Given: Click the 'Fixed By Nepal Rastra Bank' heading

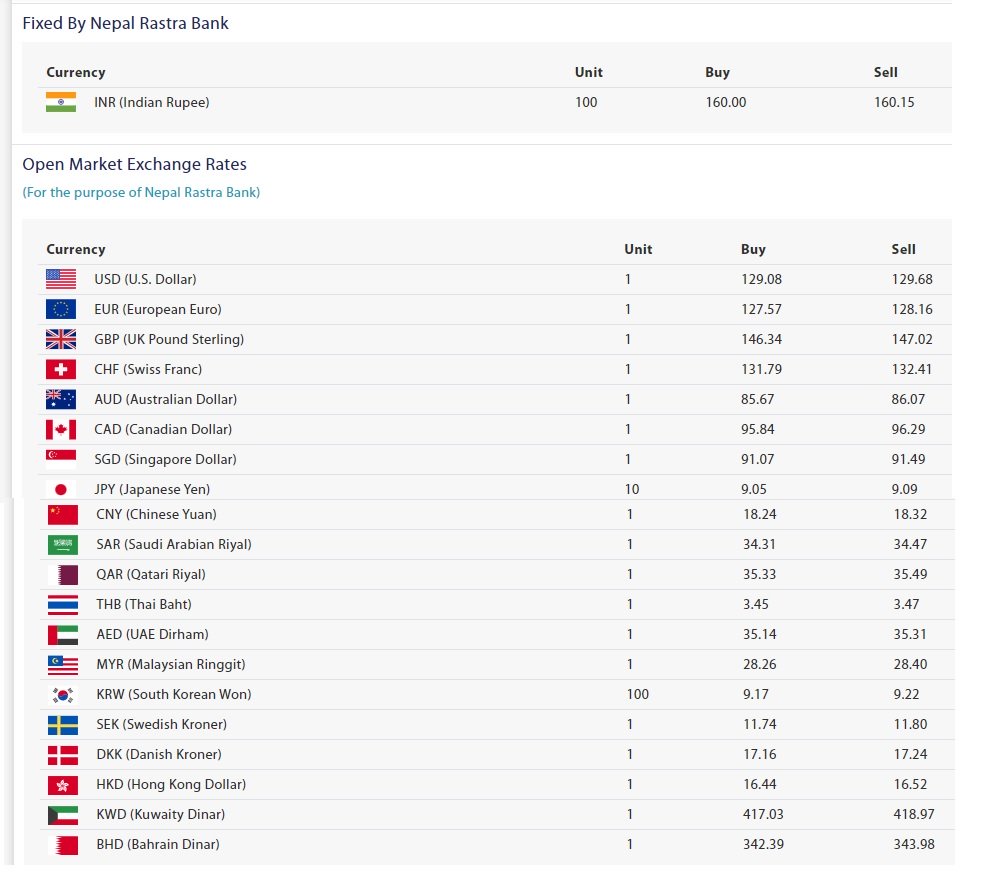Looking at the screenshot, I should point(125,23).
